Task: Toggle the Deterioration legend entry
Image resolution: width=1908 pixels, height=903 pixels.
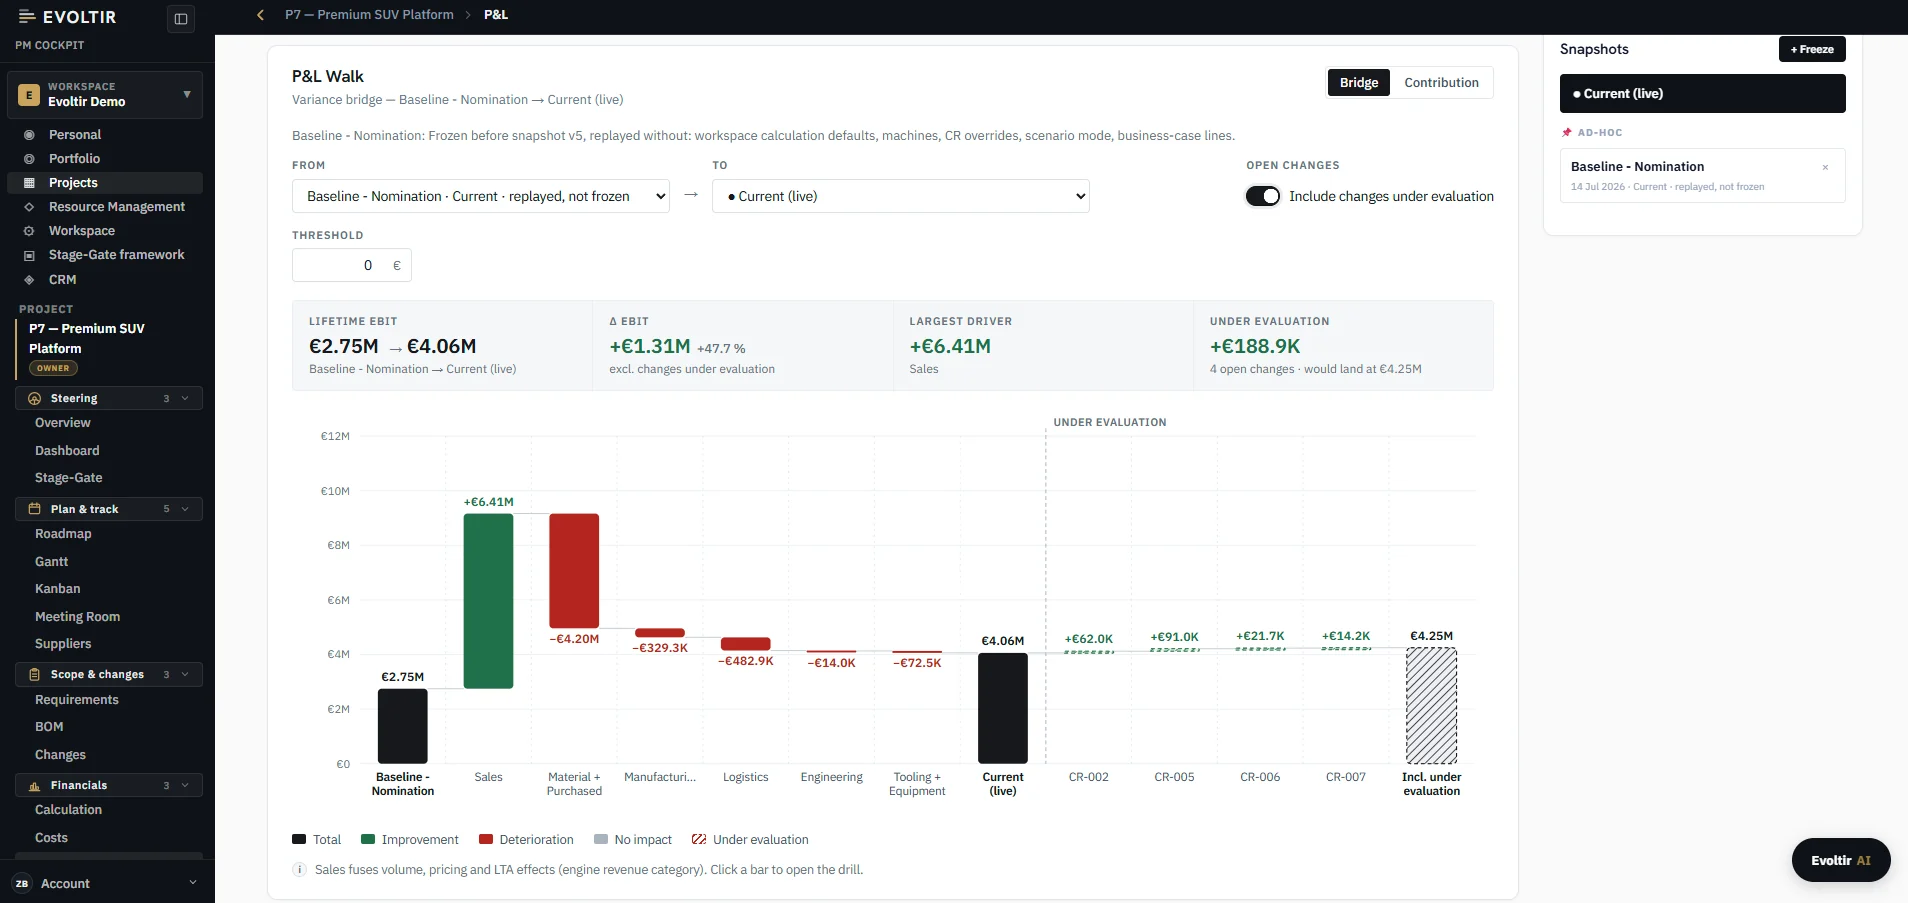Action: (x=527, y=840)
